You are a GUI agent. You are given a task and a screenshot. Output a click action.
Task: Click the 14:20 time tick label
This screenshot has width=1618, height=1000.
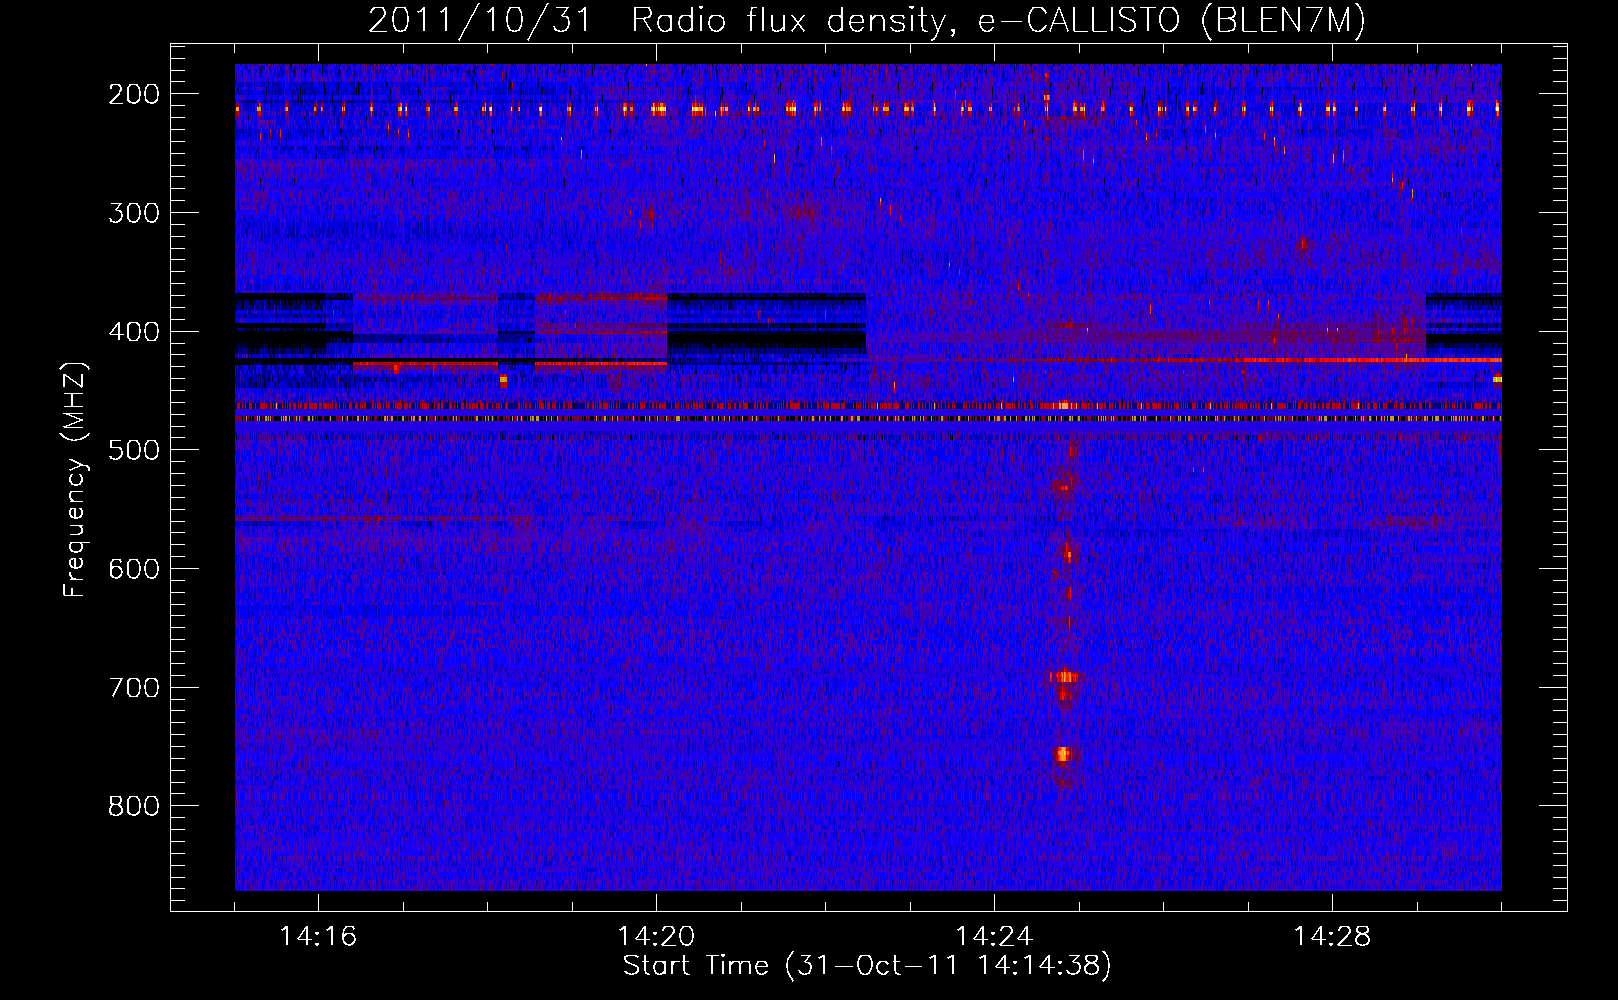[656, 937]
